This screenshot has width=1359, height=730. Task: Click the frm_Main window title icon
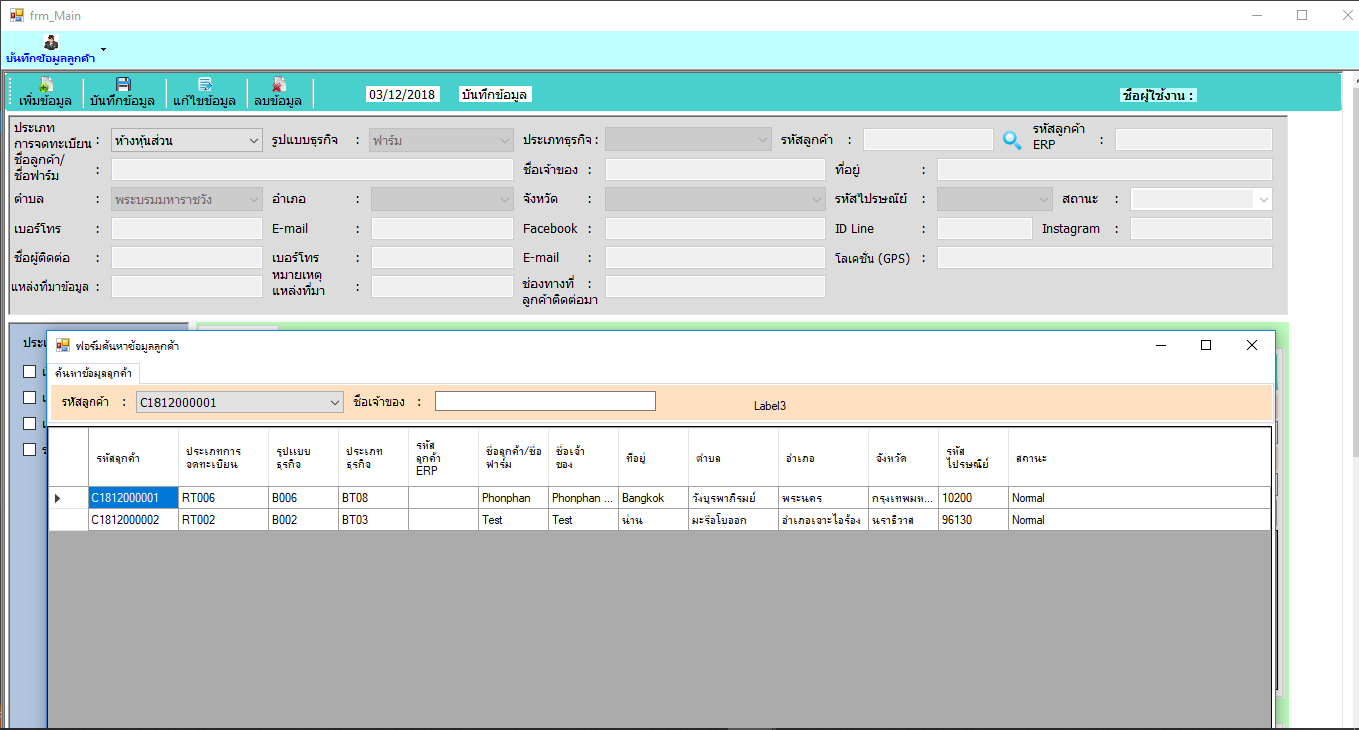pyautogui.click(x=17, y=15)
